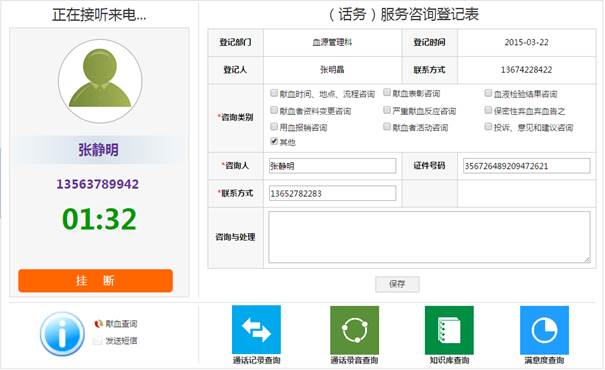Click caller phone number 13563789942
This screenshot has width=605, height=370.
[x=98, y=184]
